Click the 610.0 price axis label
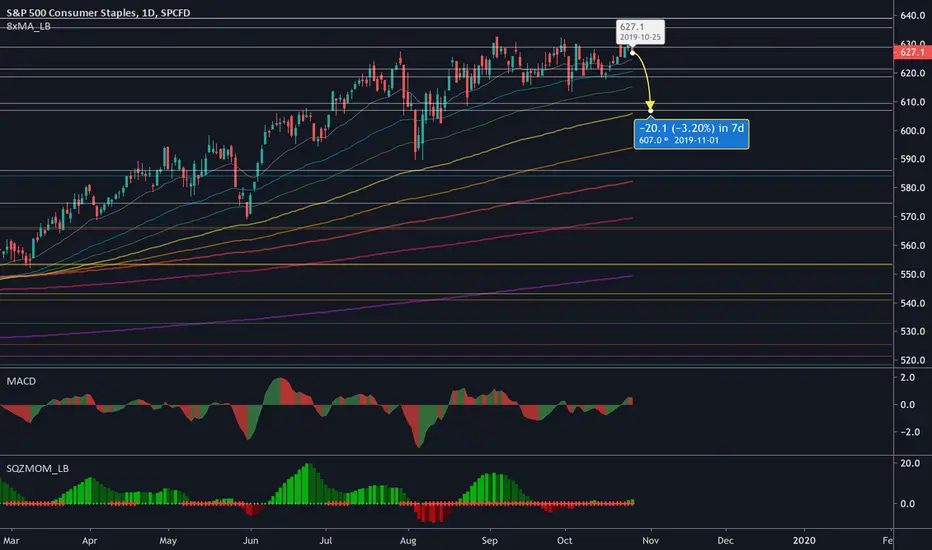 pos(912,102)
